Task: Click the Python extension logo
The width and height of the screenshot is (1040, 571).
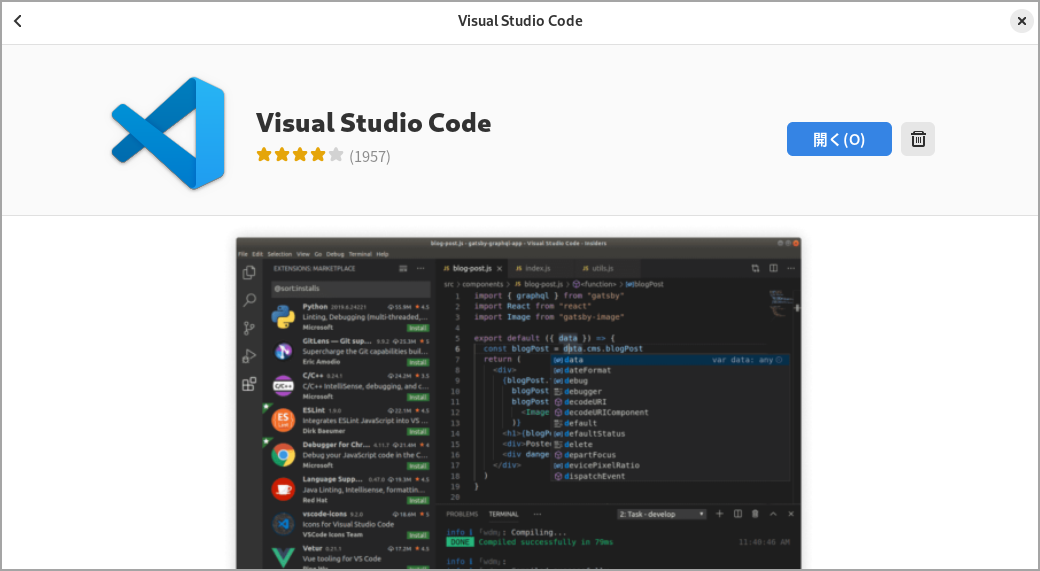Action: pyautogui.click(x=283, y=316)
